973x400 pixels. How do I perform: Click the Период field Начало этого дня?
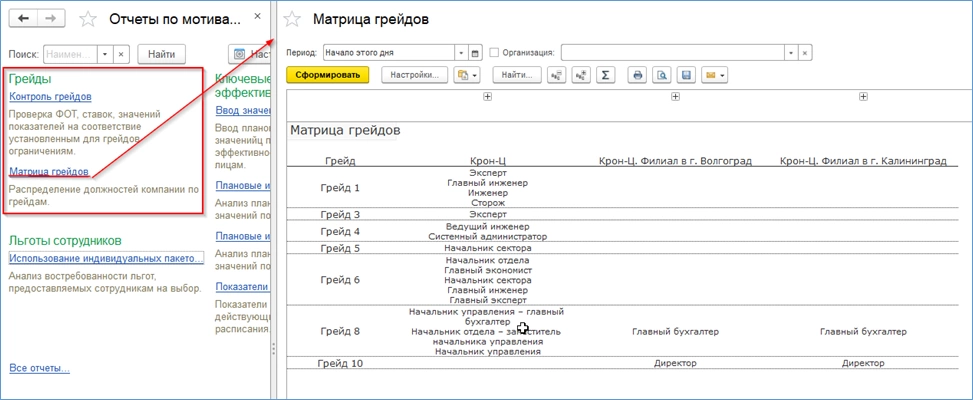point(388,53)
